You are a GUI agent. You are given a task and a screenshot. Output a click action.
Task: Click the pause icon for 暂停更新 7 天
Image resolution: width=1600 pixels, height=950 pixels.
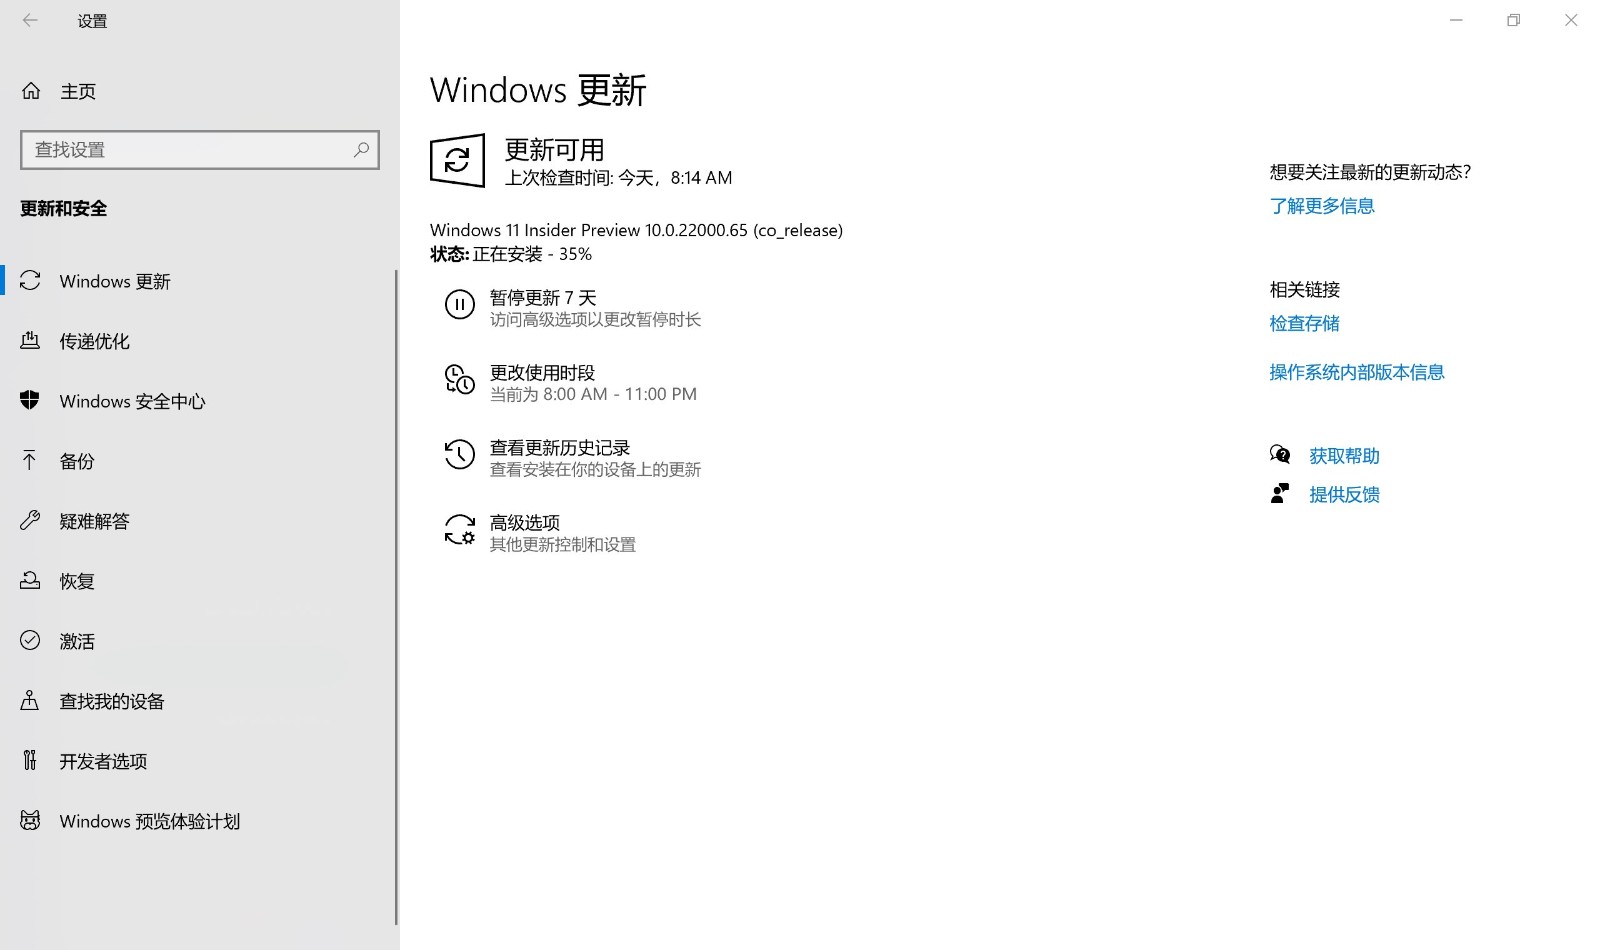(459, 304)
